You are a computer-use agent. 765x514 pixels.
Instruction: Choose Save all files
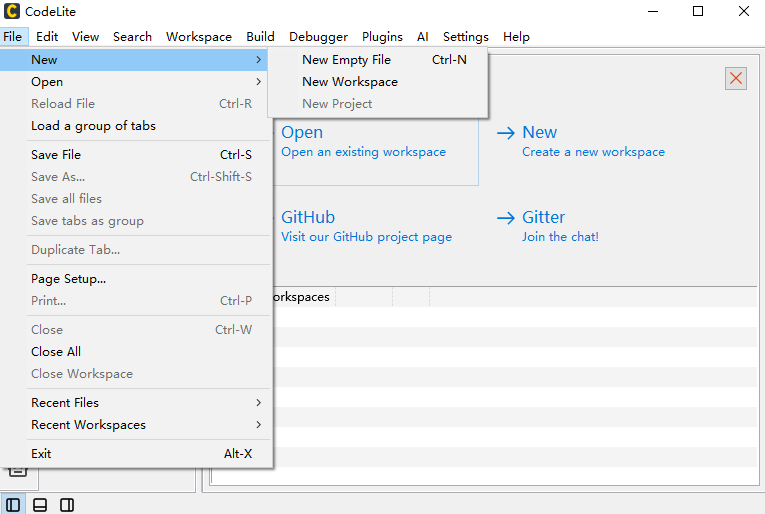point(134,198)
